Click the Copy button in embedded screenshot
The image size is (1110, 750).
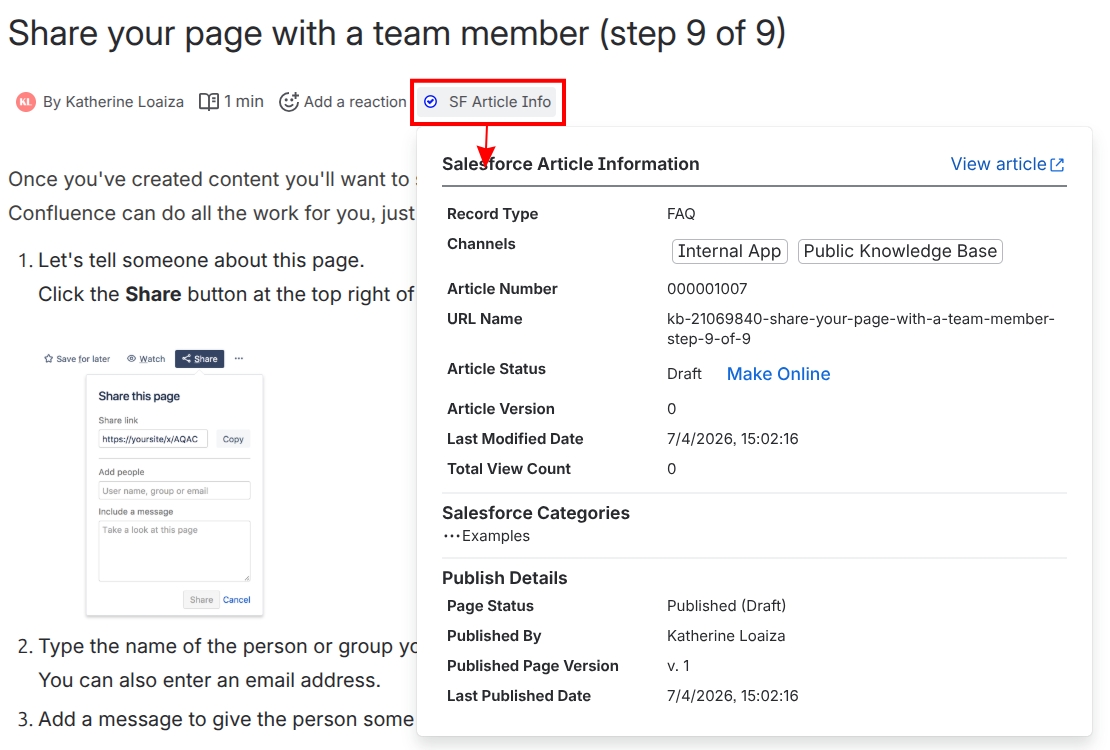233,439
